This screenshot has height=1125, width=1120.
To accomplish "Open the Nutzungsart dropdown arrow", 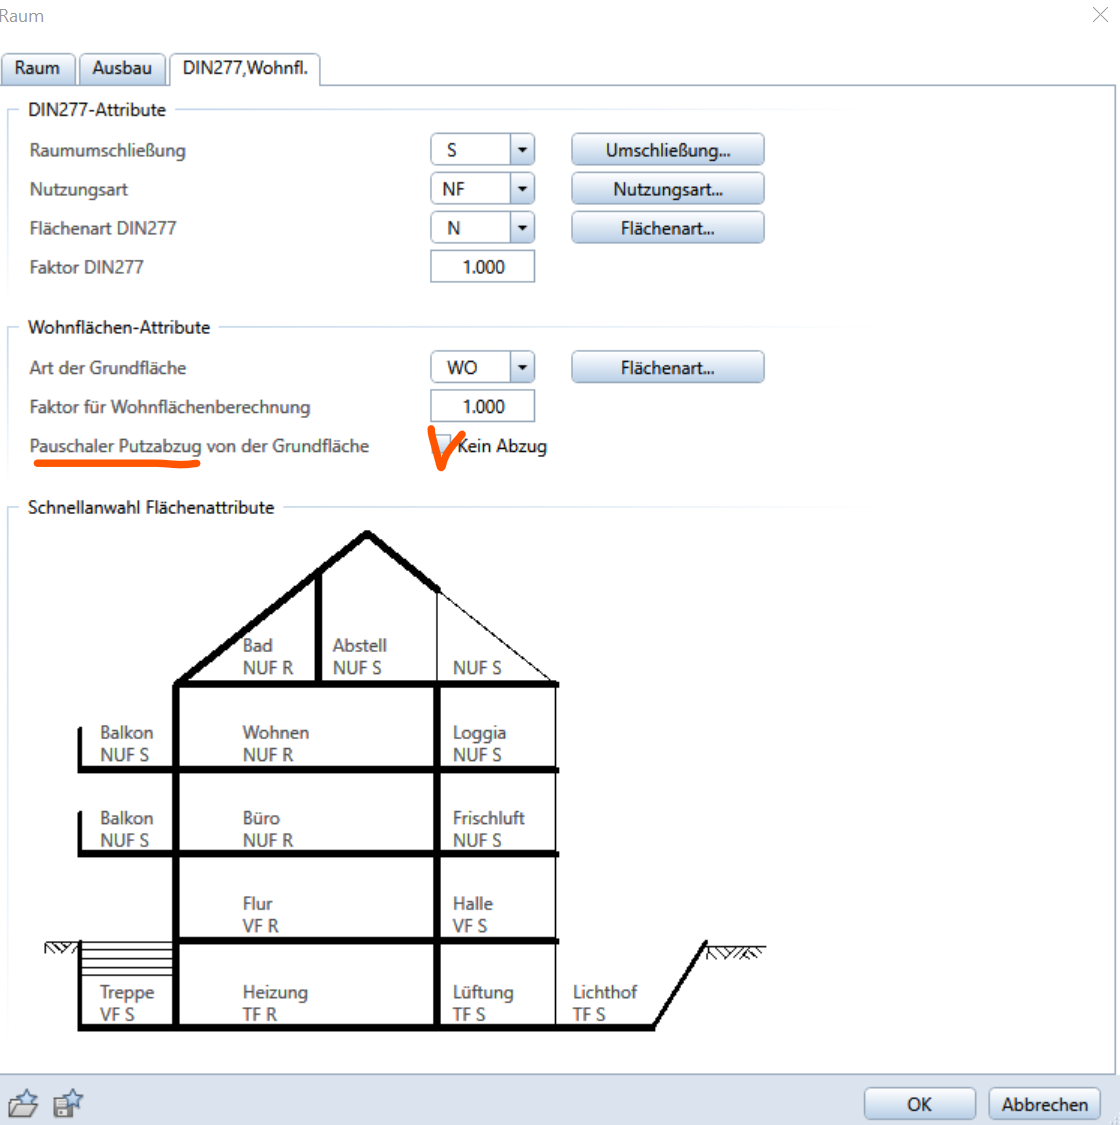I will click(522, 189).
